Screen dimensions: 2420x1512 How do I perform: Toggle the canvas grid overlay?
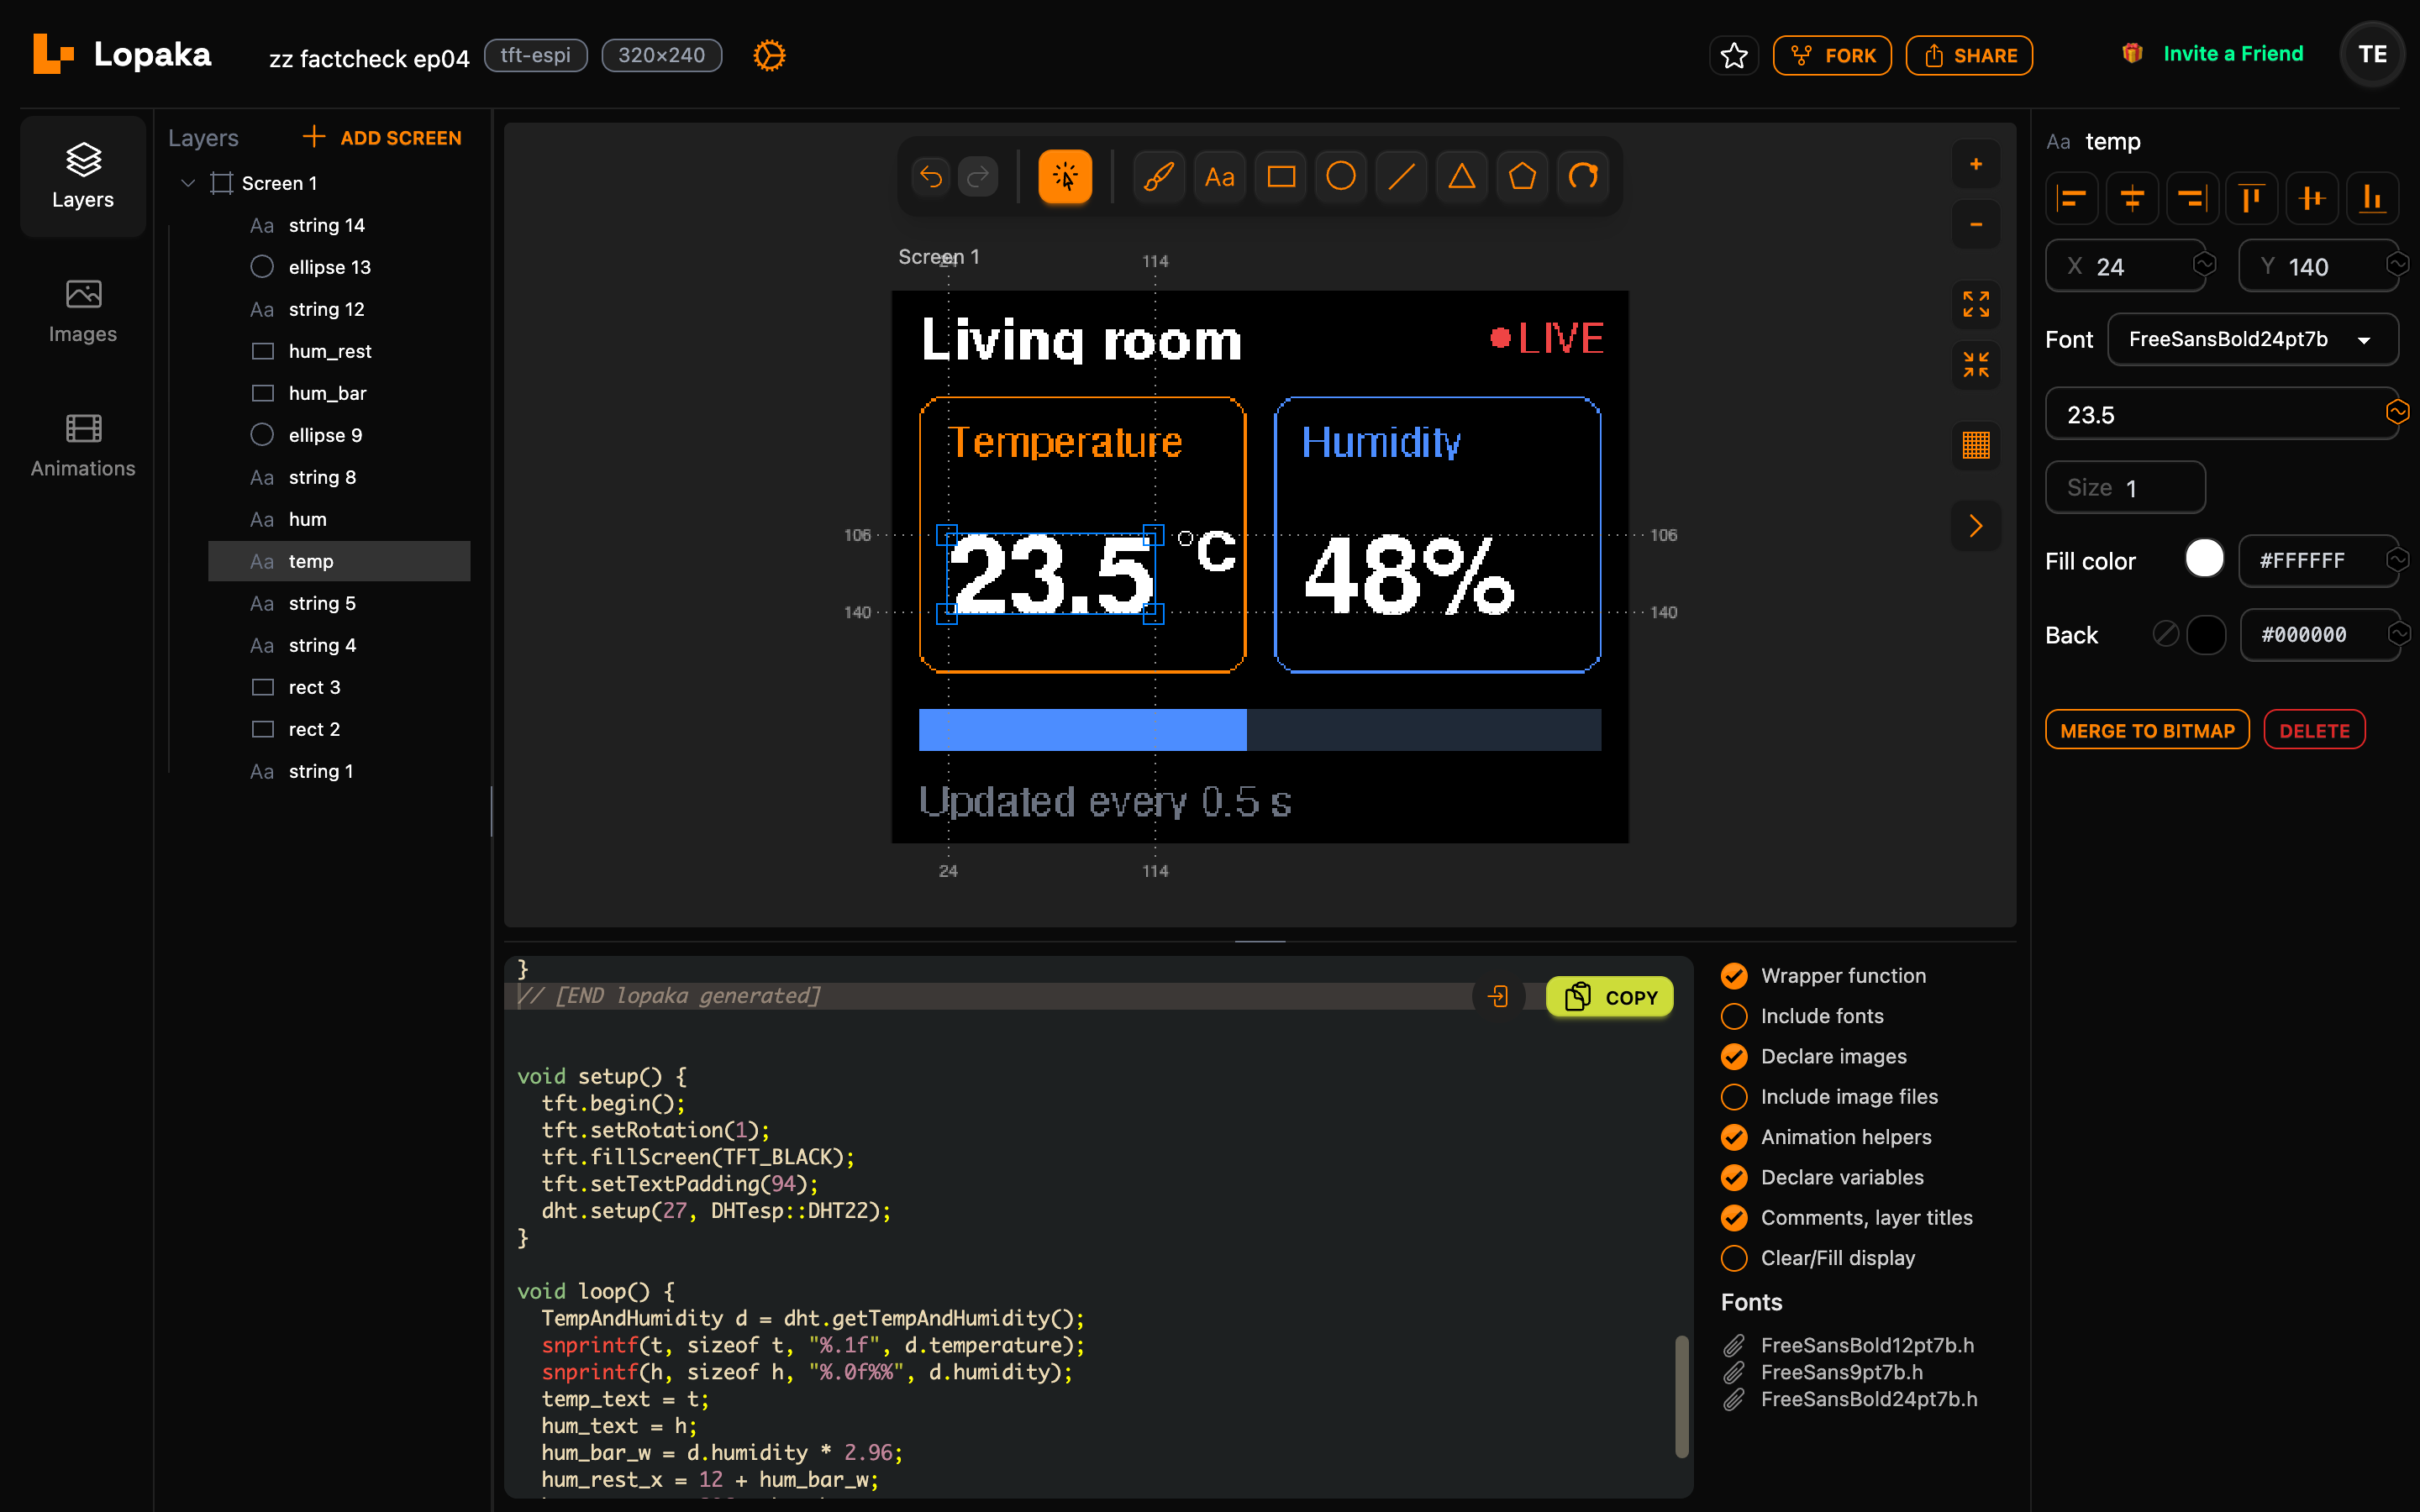1976,445
